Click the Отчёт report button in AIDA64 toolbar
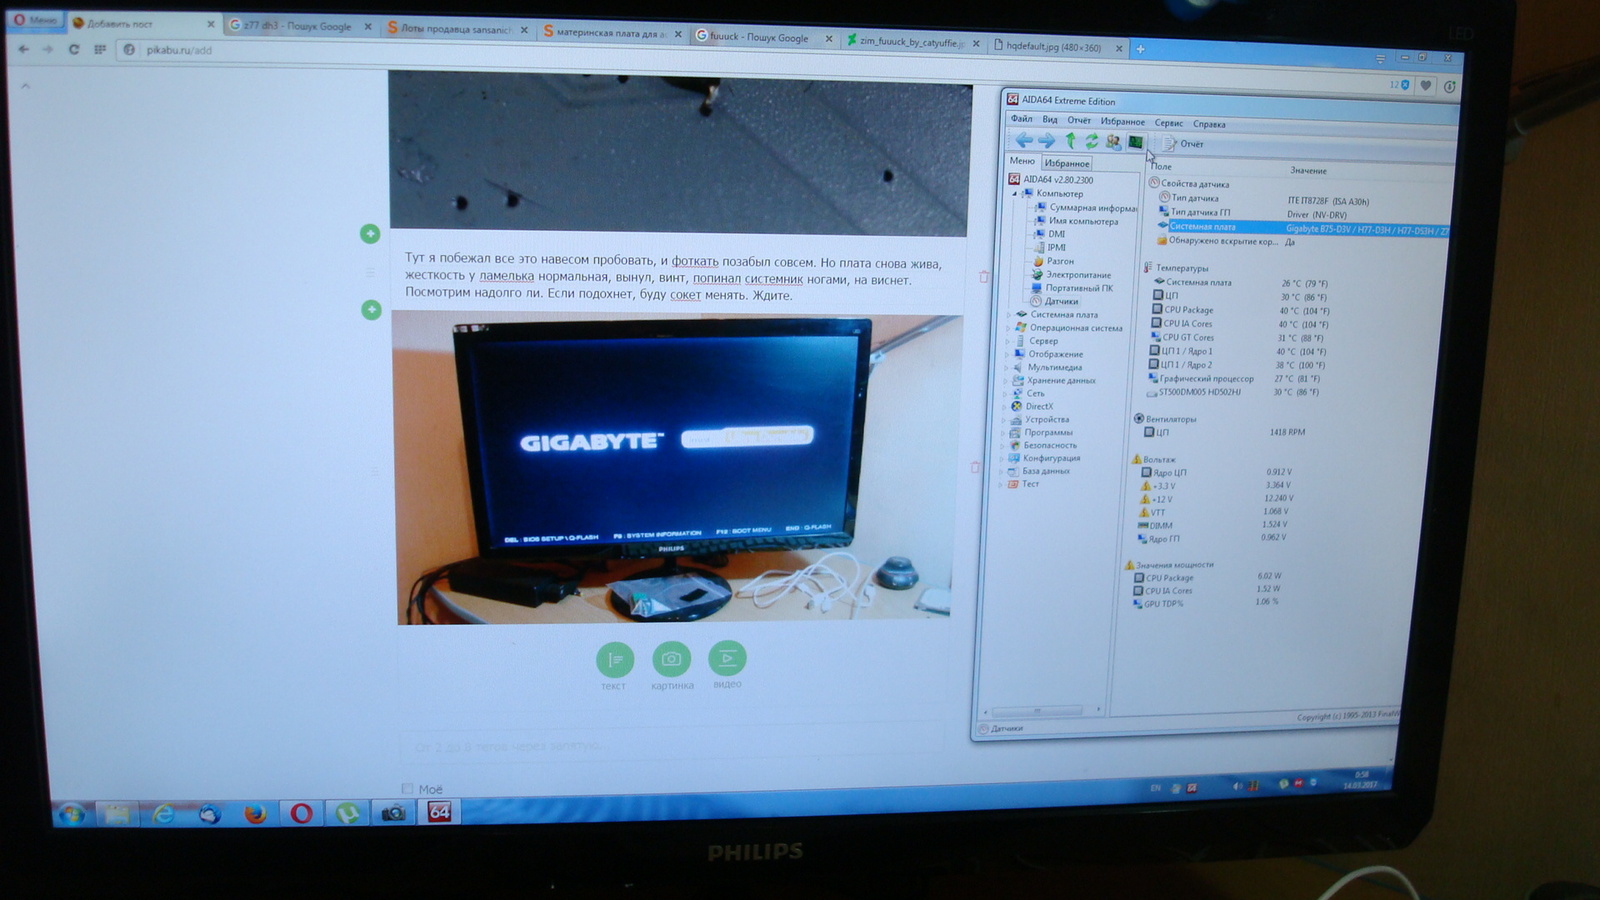 pos(1184,144)
